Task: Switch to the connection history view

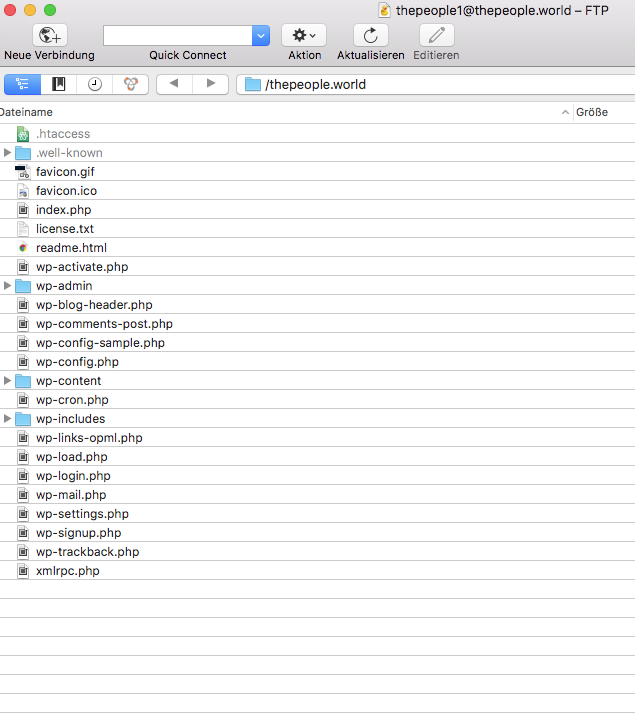Action: 94,84
